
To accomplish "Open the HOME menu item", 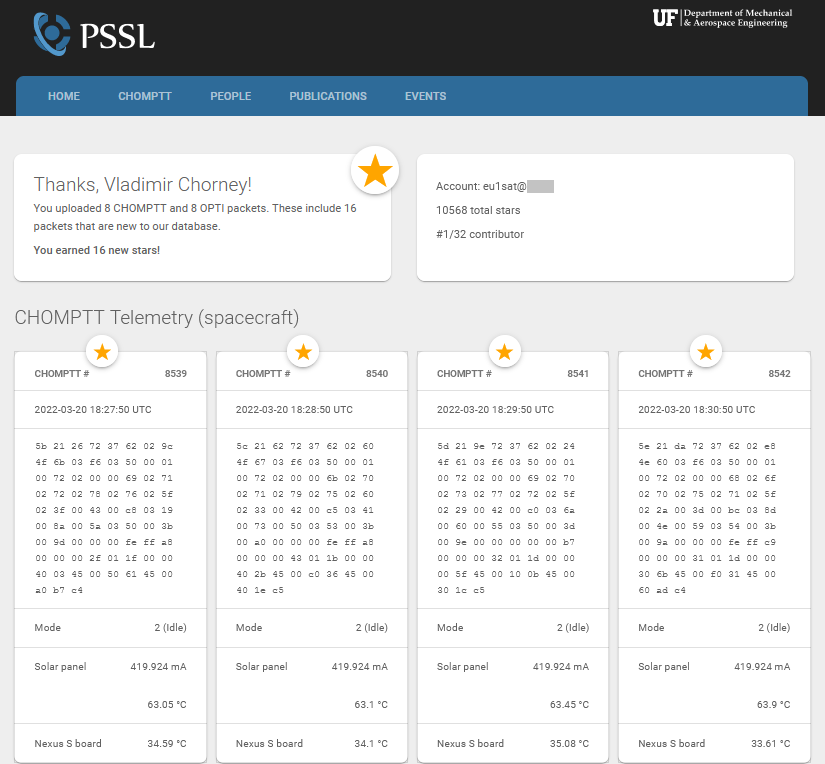I will (x=64, y=96).
